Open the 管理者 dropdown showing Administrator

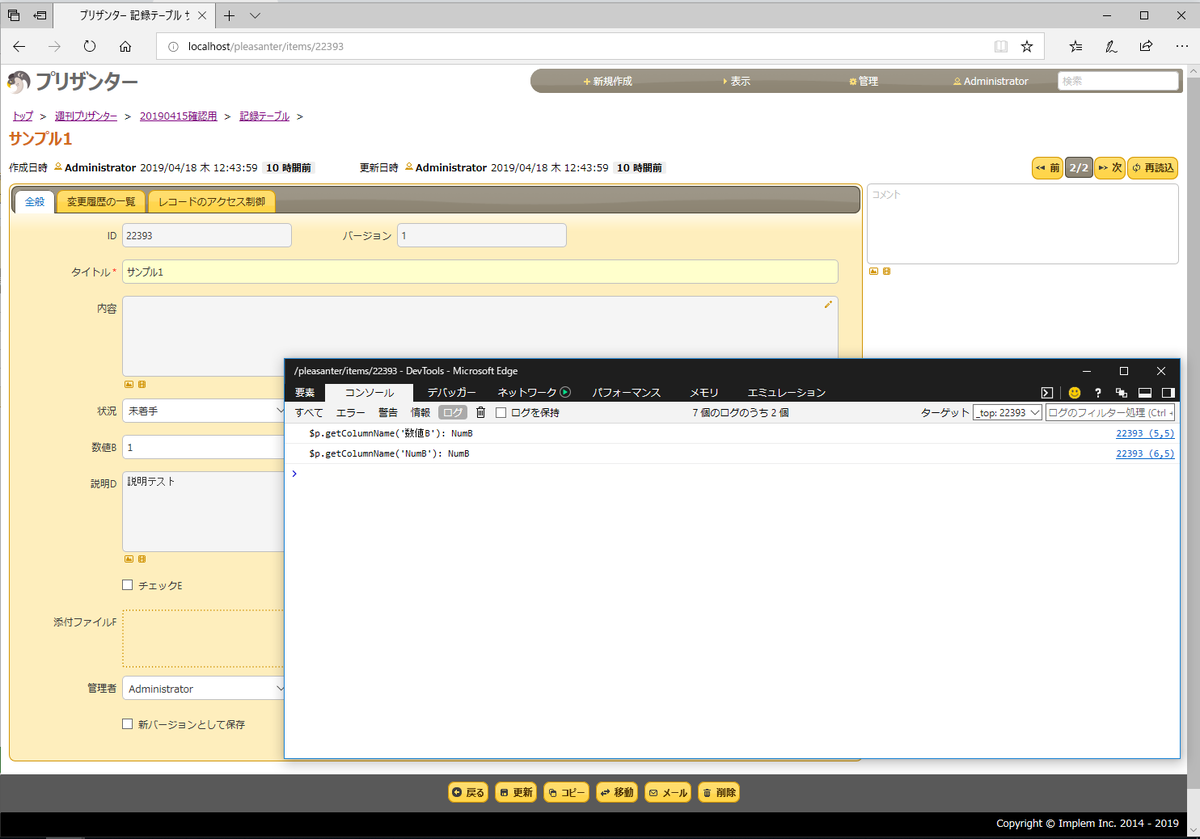tap(204, 688)
